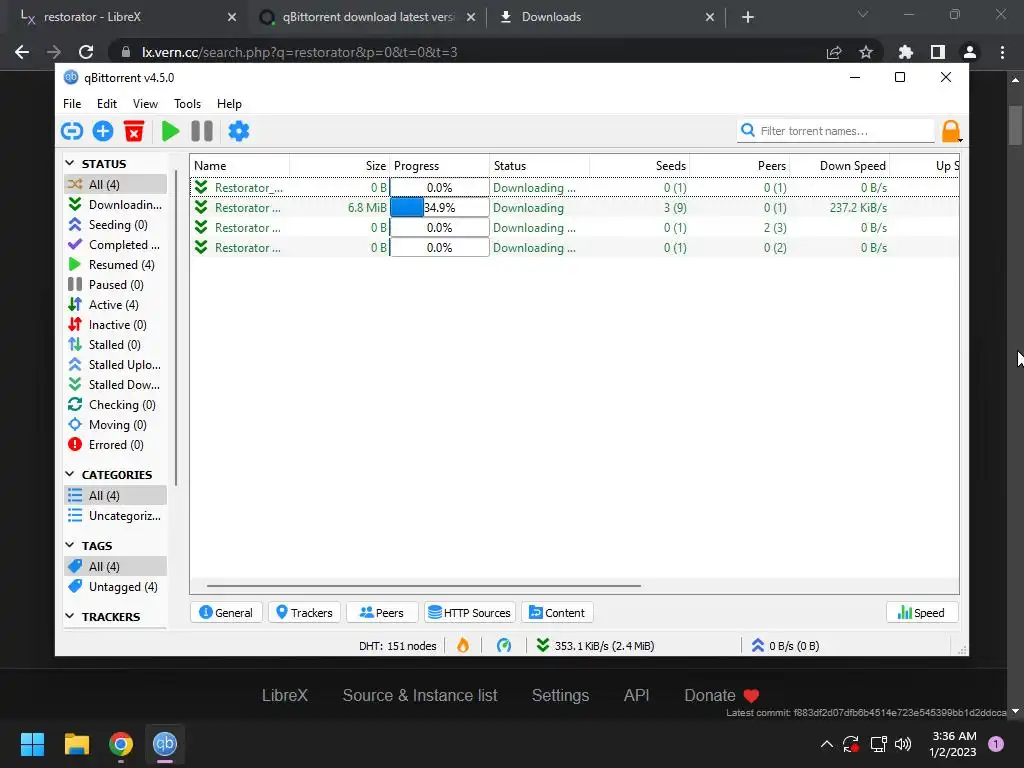Click the Pause torrents toolbar icon
1024x768 pixels.
tap(202, 131)
